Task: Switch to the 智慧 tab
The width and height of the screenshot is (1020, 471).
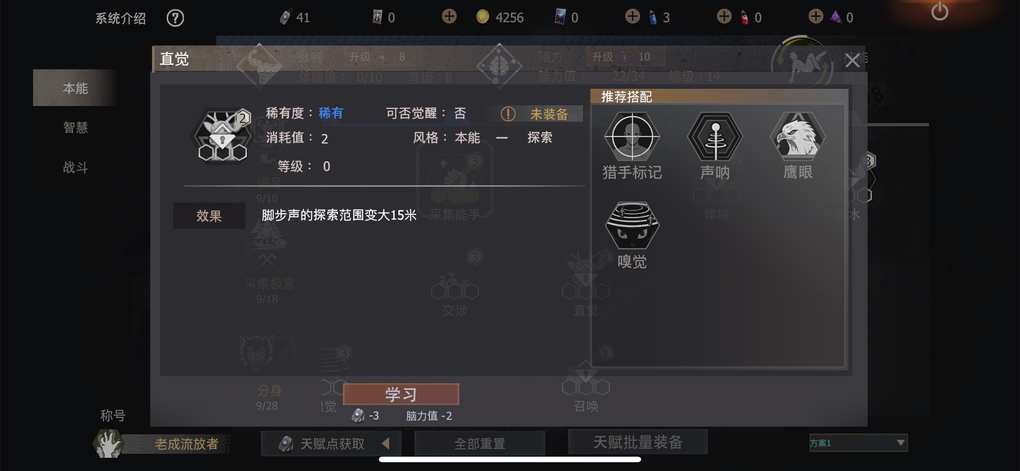Action: pyautogui.click(x=75, y=128)
